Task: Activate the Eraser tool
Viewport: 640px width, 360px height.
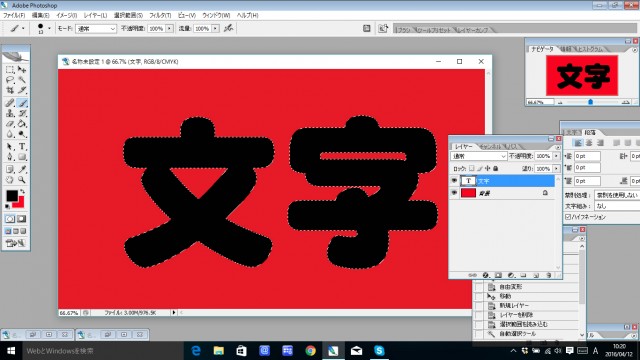Action: (x=10, y=124)
